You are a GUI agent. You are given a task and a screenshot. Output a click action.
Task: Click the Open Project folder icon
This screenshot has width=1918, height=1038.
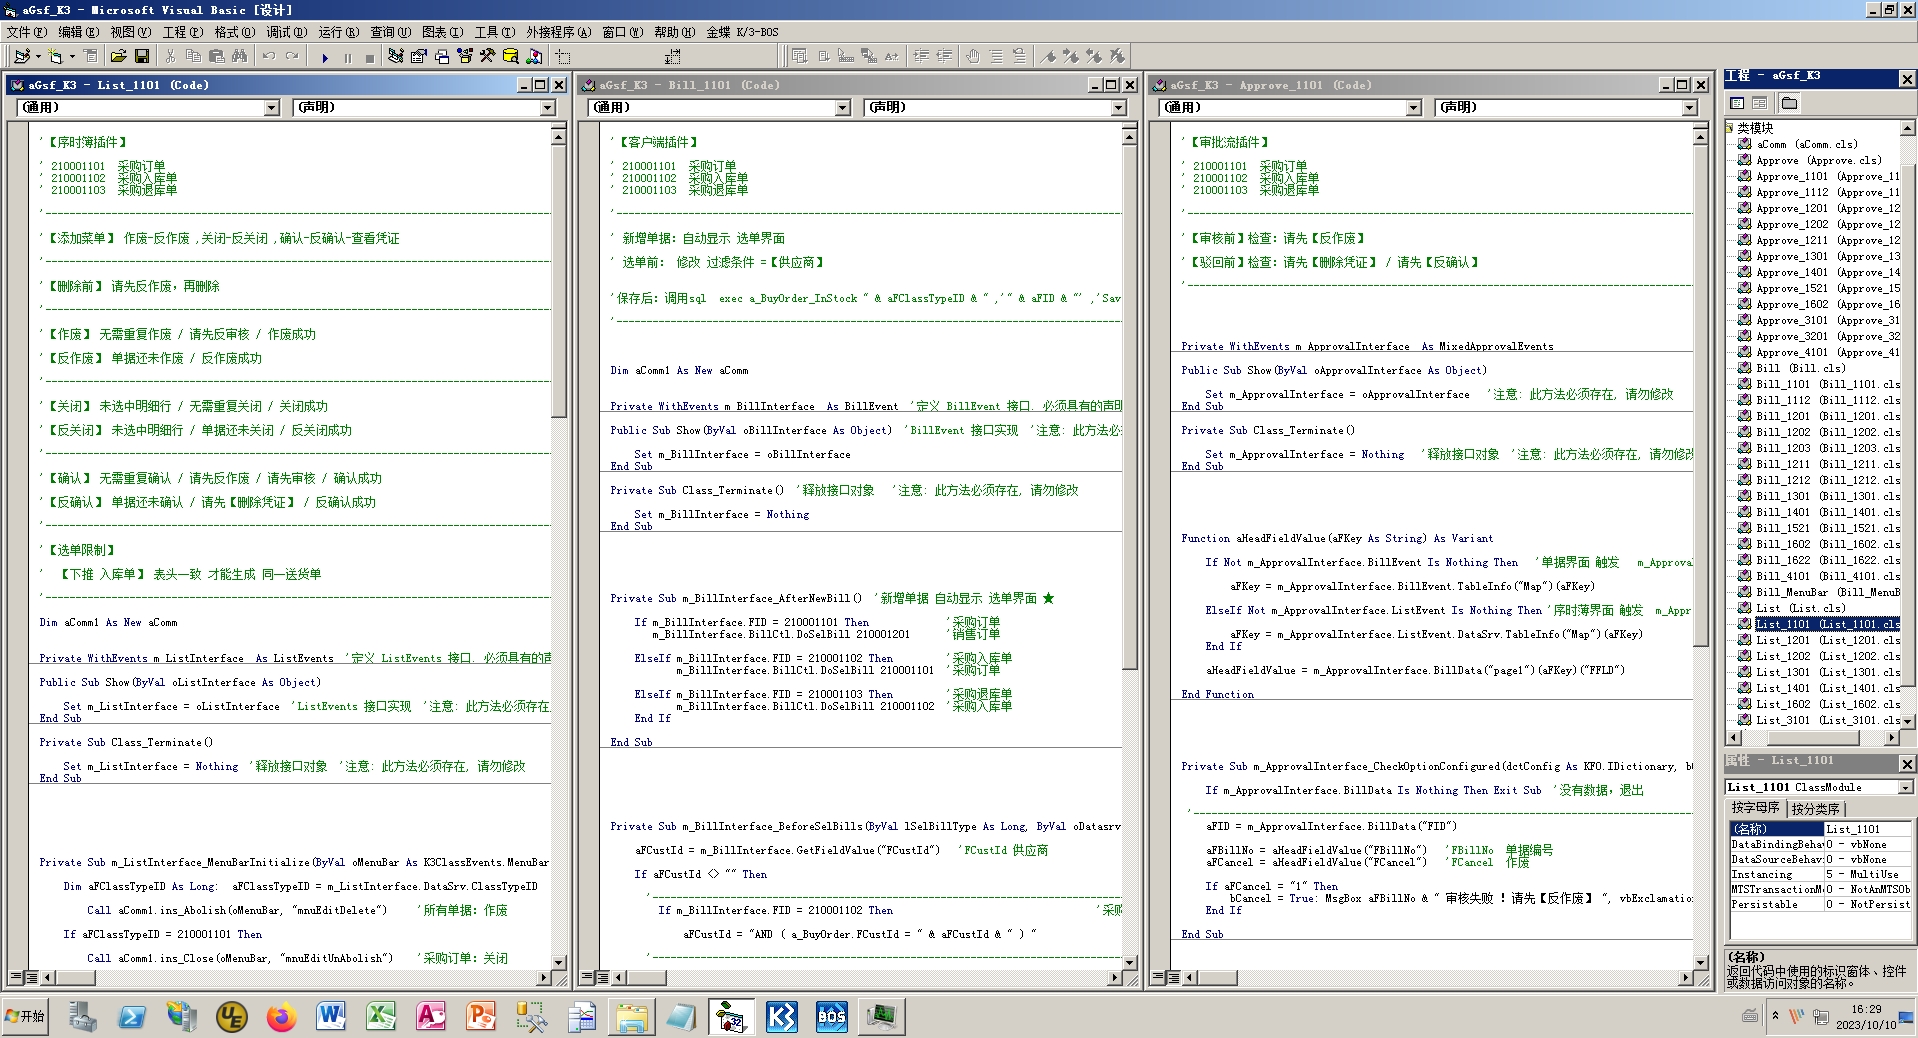118,56
